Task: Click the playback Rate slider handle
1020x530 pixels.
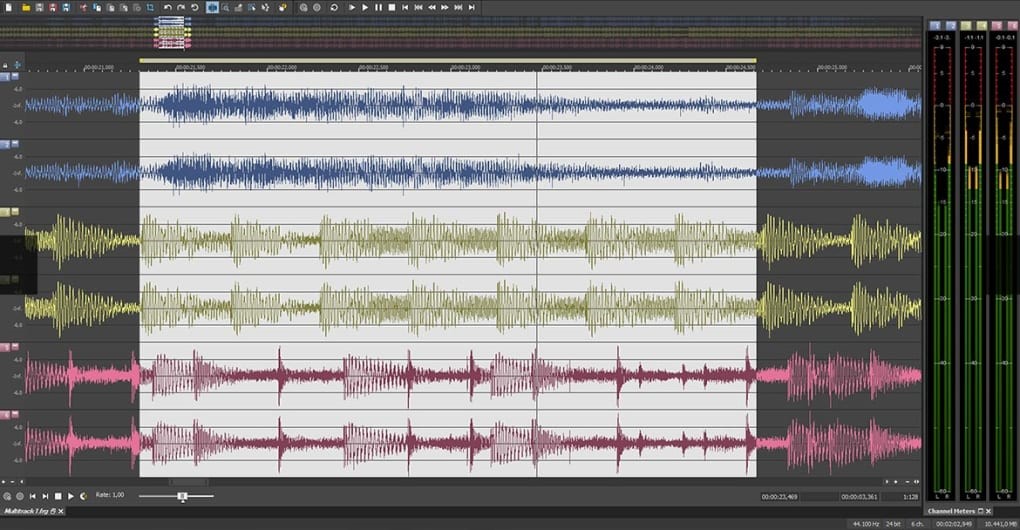Action: [182, 496]
